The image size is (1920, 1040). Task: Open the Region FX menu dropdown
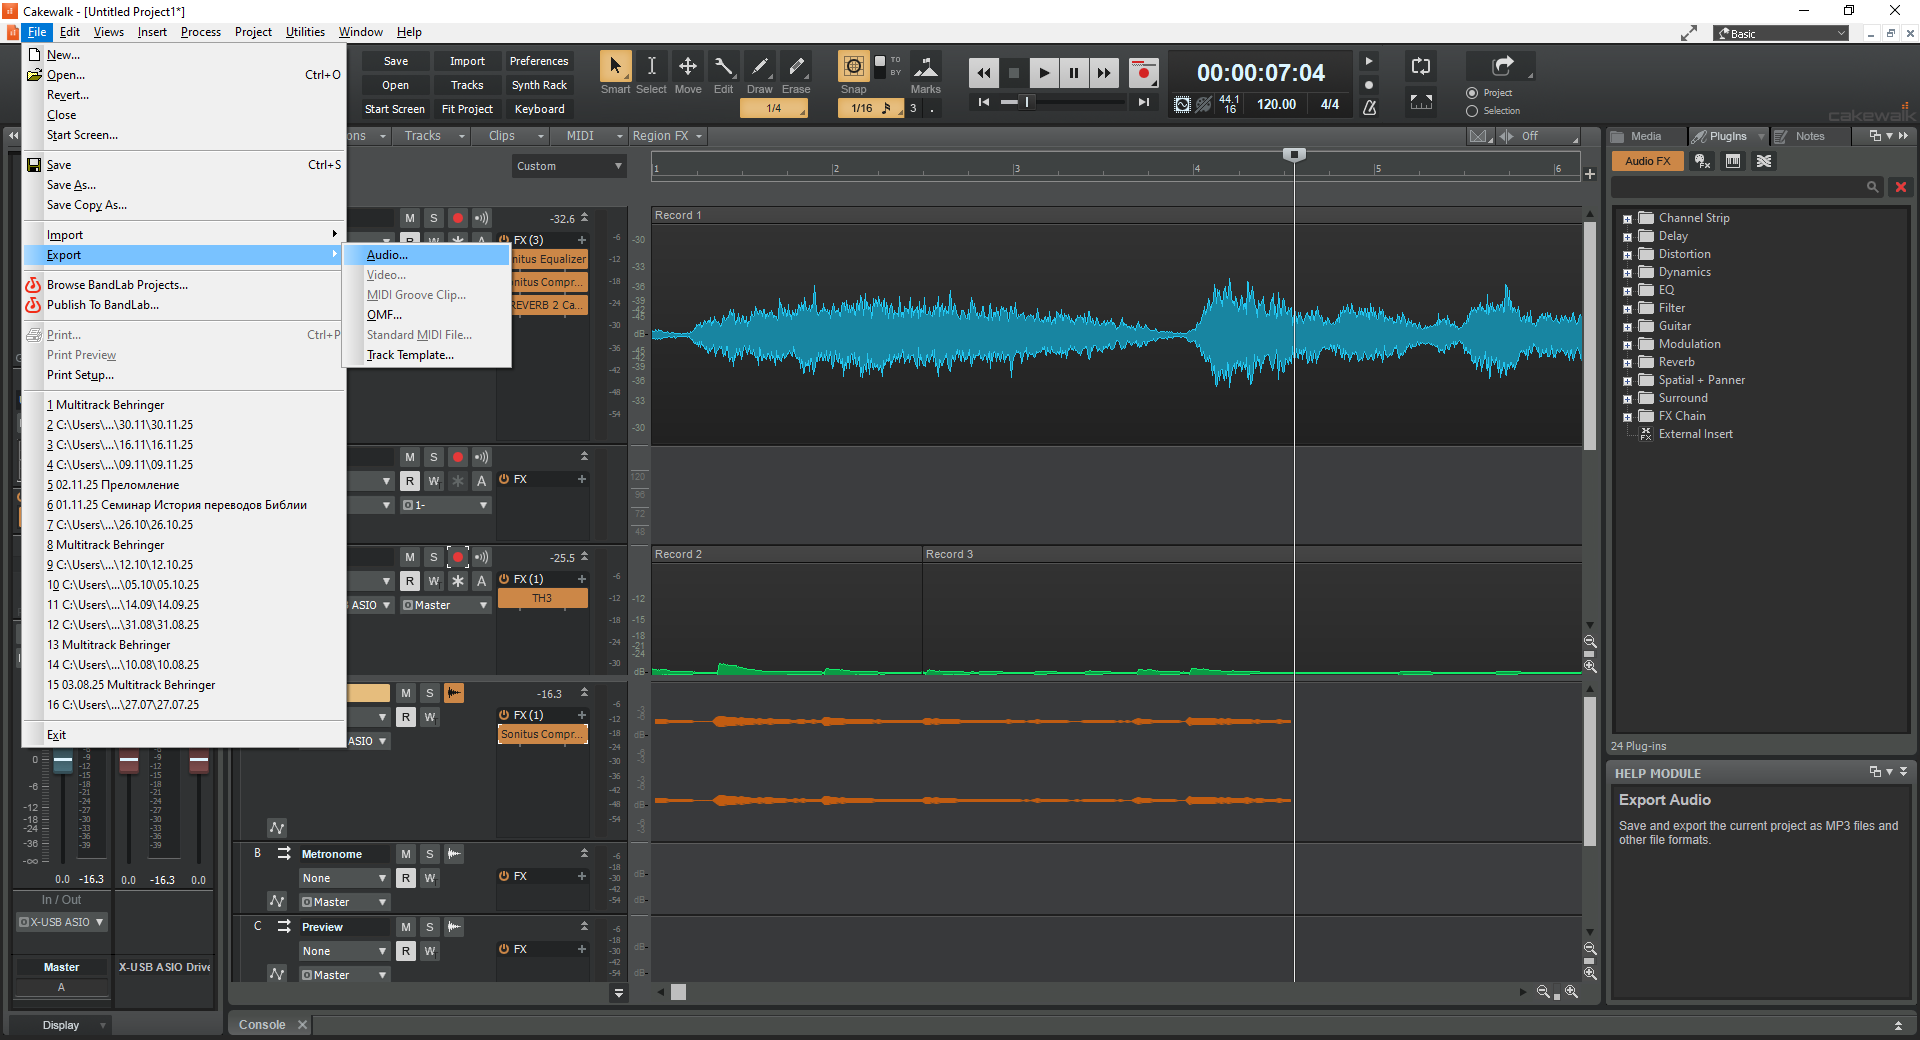coord(667,136)
